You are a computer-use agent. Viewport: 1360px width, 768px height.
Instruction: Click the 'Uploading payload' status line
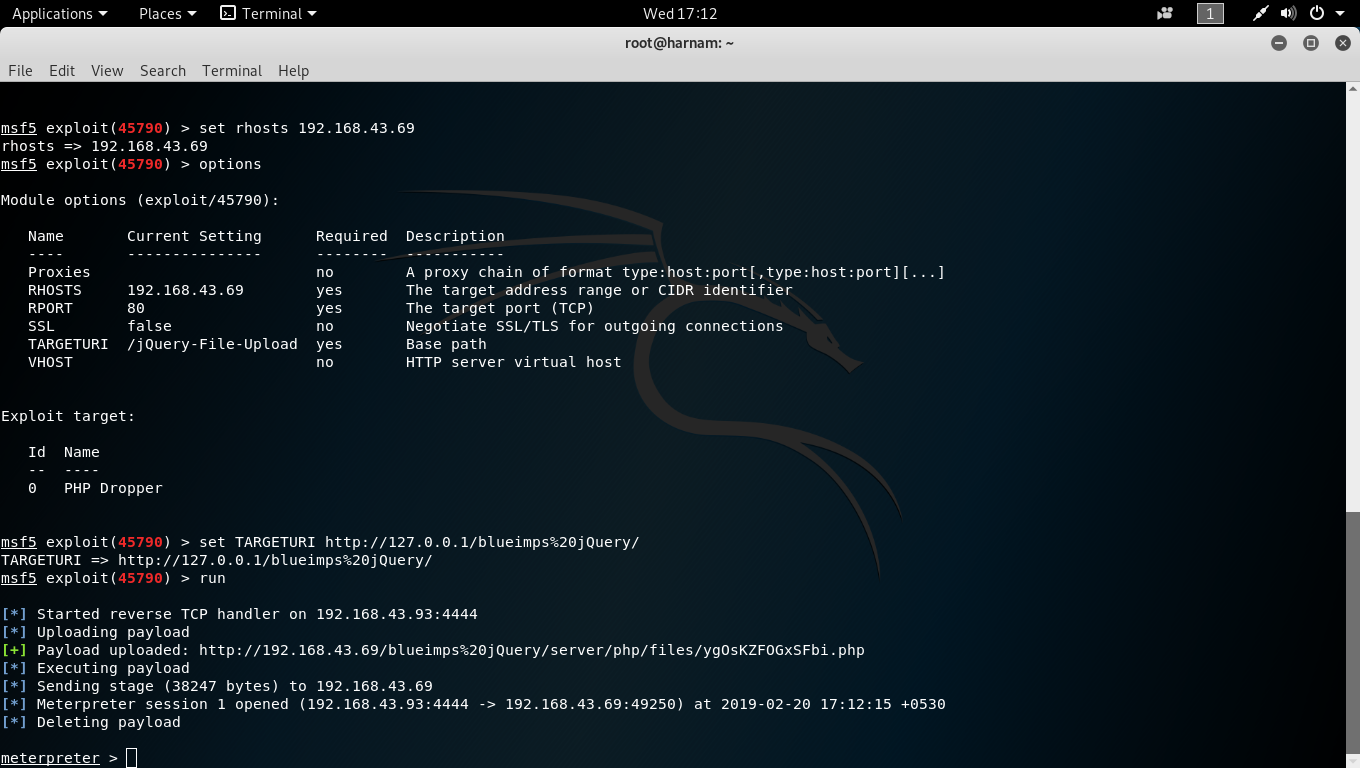coord(95,632)
